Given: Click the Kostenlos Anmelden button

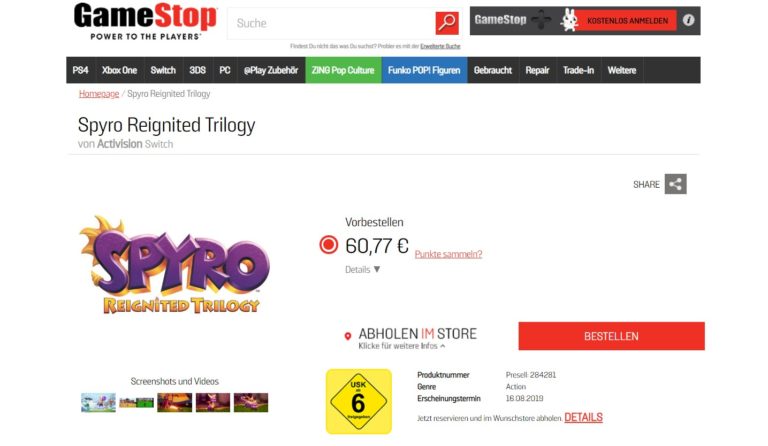Looking at the screenshot, I should coord(627,21).
